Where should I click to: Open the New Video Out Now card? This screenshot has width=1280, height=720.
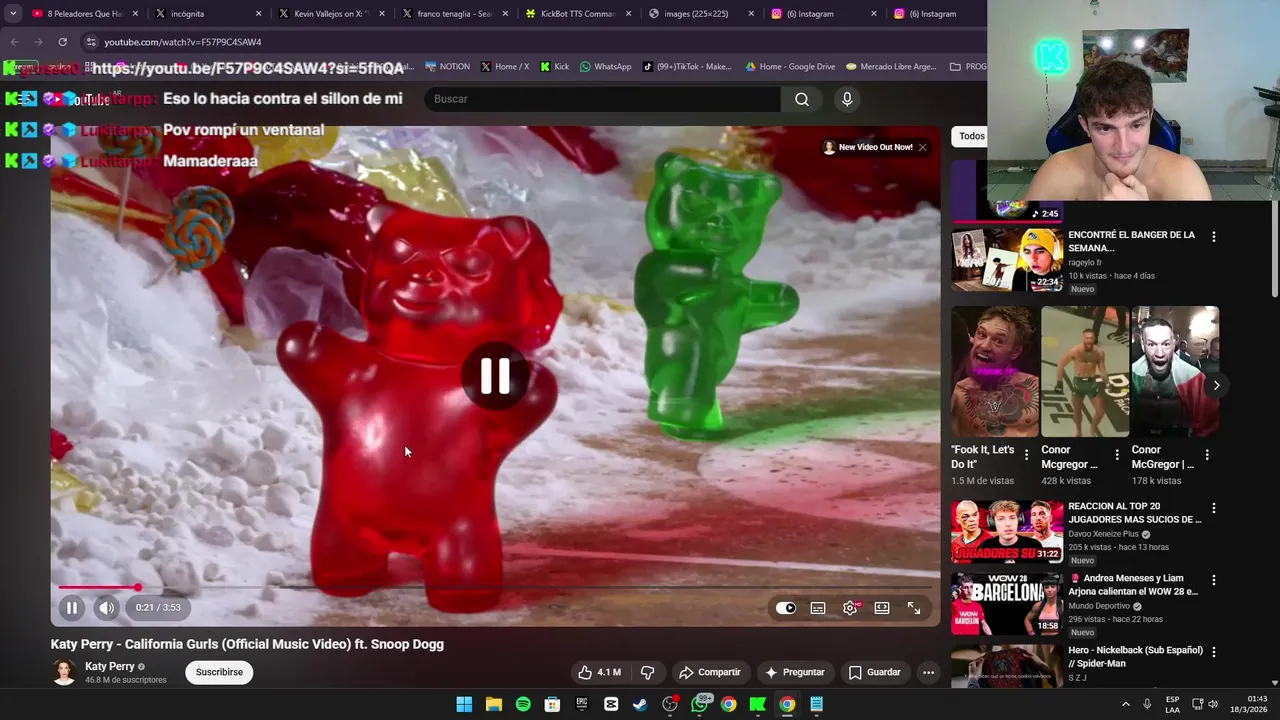coord(868,147)
